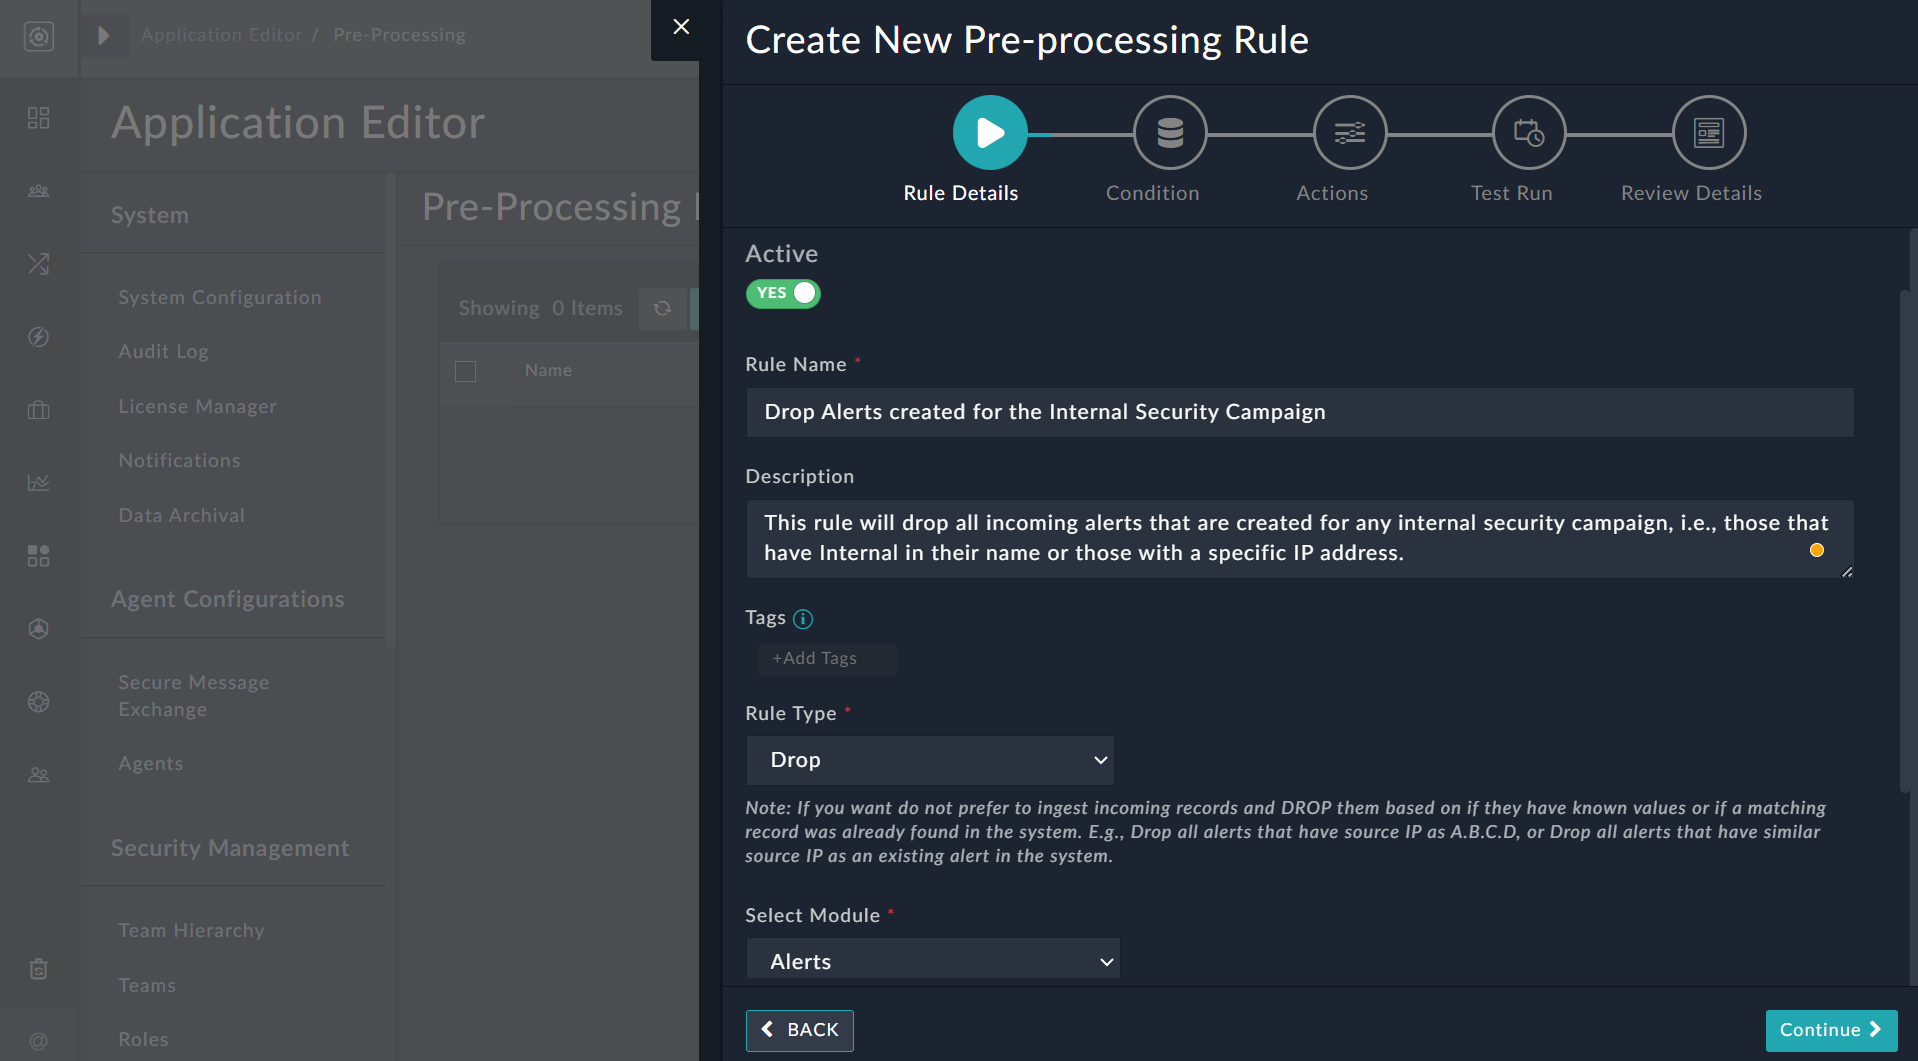Open the Automation workflows icon in sidebar

[x=39, y=264]
